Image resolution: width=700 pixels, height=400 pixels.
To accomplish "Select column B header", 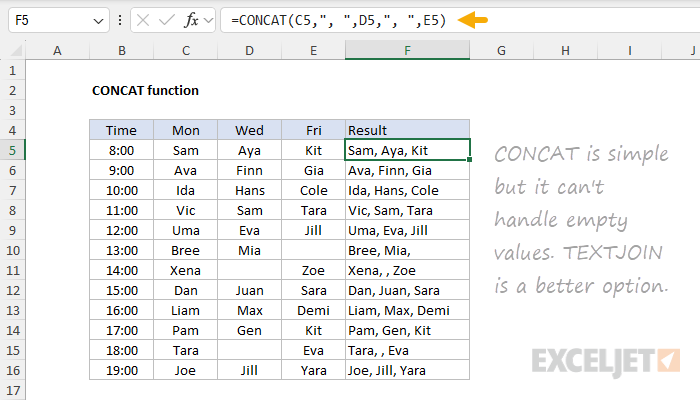I will 121,50.
